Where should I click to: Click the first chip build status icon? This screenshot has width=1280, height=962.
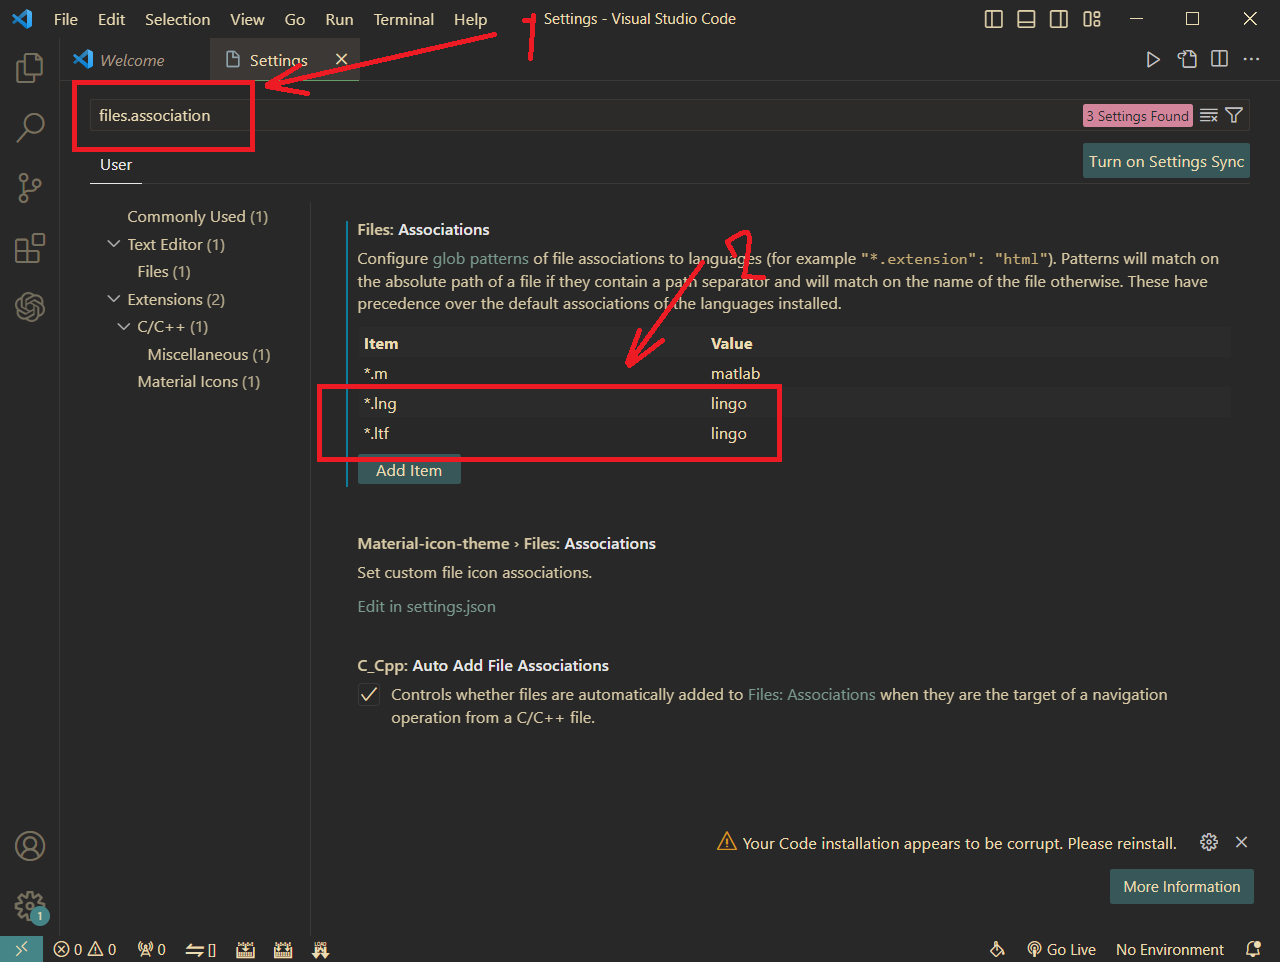(245, 950)
